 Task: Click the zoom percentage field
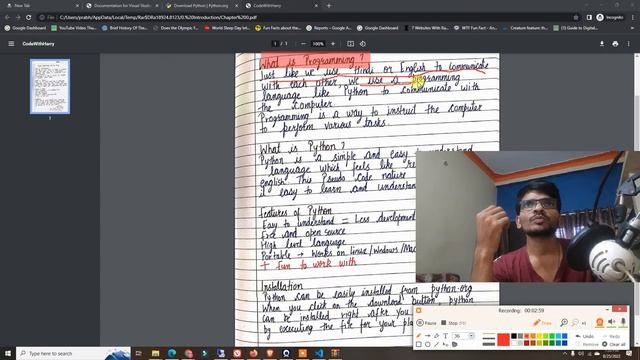[318, 44]
